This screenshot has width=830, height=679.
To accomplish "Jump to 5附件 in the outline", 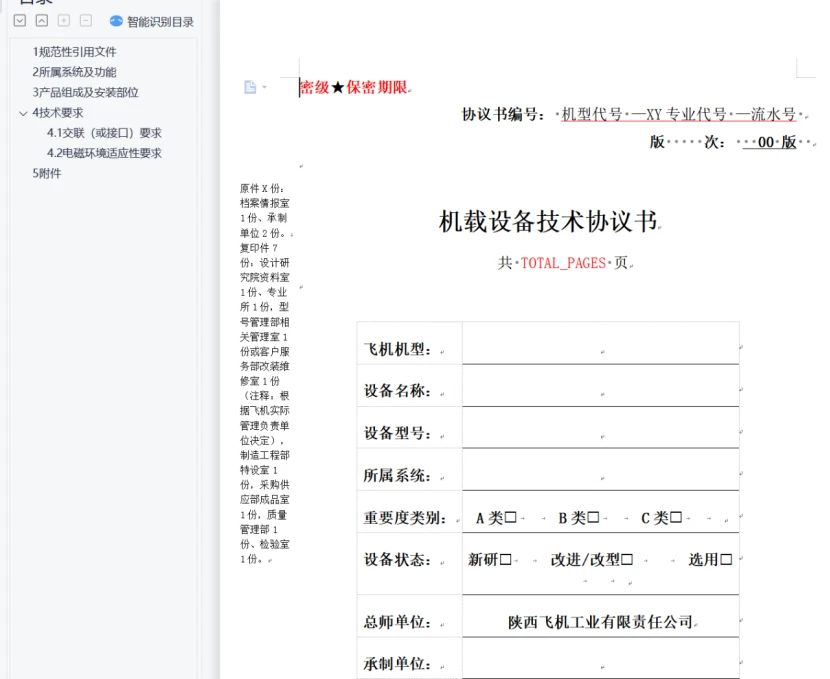I will pos(47,173).
